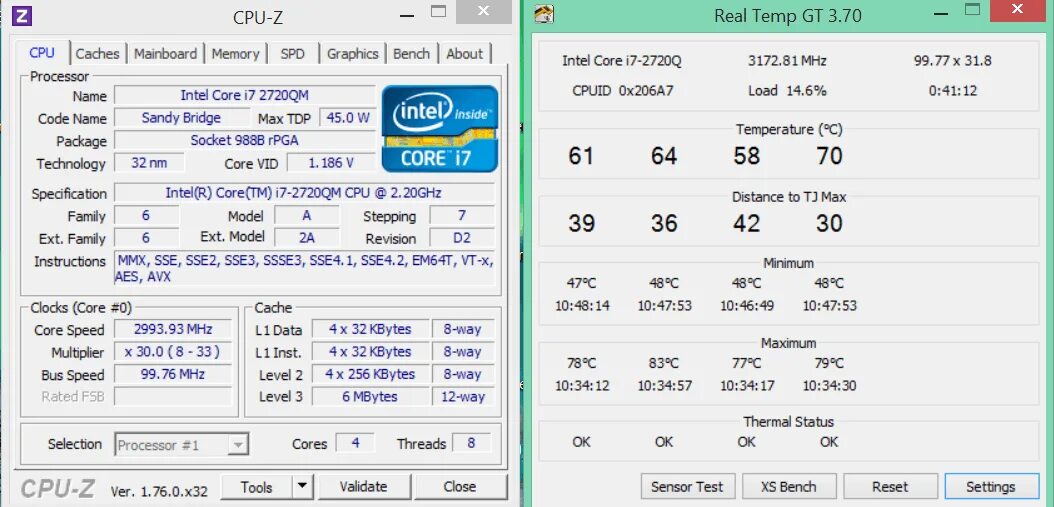Click the Core VID value 1.186 V
Screen dimensions: 1054x507
point(331,162)
